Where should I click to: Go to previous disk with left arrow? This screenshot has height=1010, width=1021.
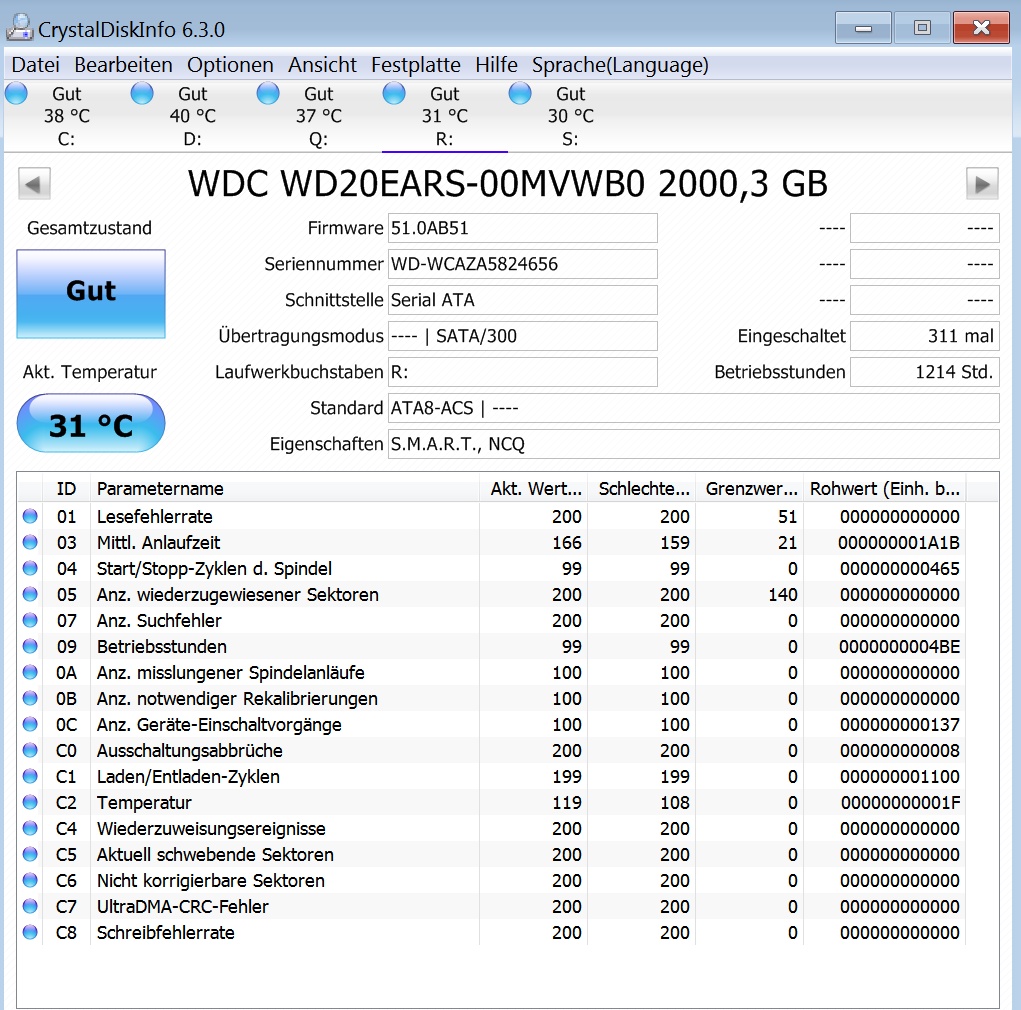[x=34, y=184]
